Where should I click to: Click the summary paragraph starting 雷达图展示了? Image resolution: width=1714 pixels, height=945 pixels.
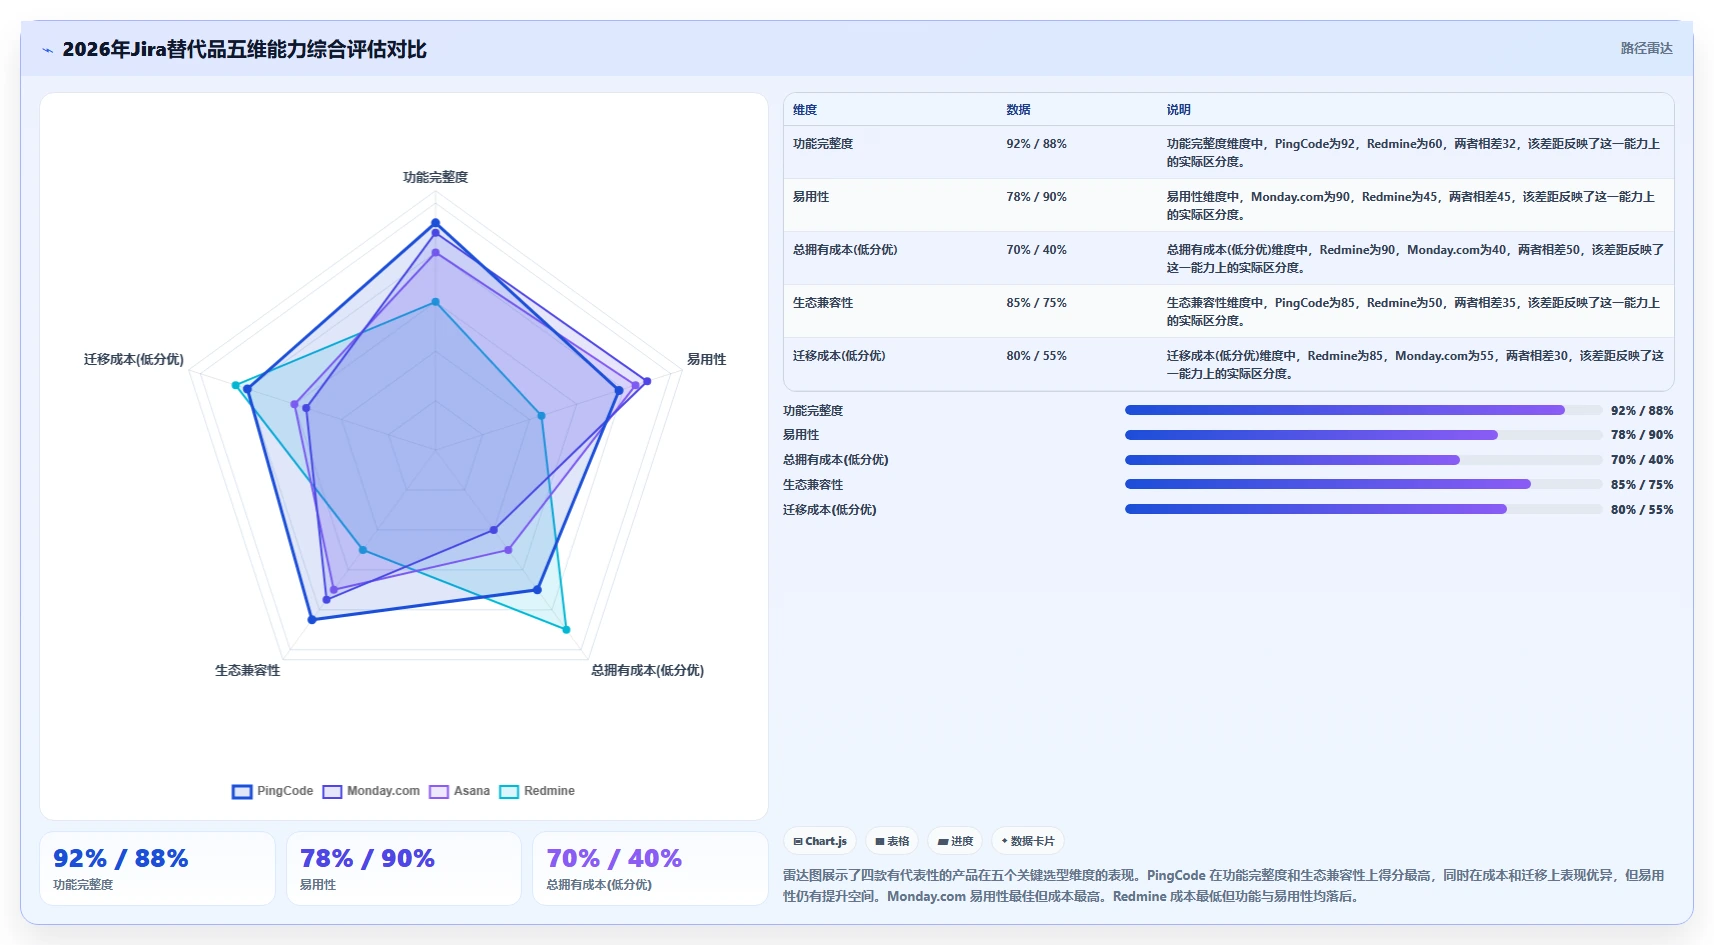[x=1224, y=886]
